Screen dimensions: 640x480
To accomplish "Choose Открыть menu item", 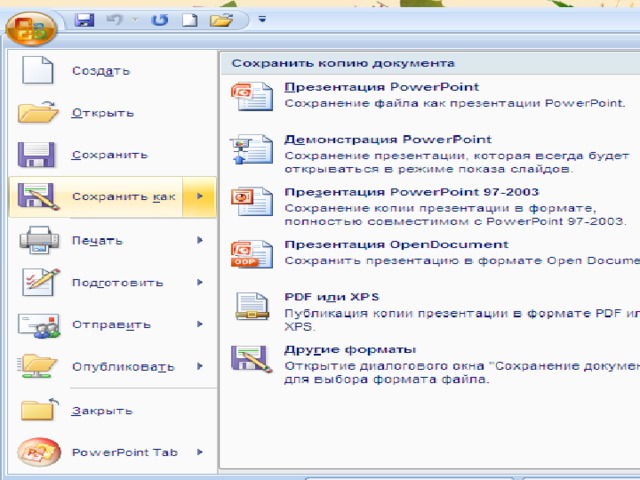I will (113, 113).
